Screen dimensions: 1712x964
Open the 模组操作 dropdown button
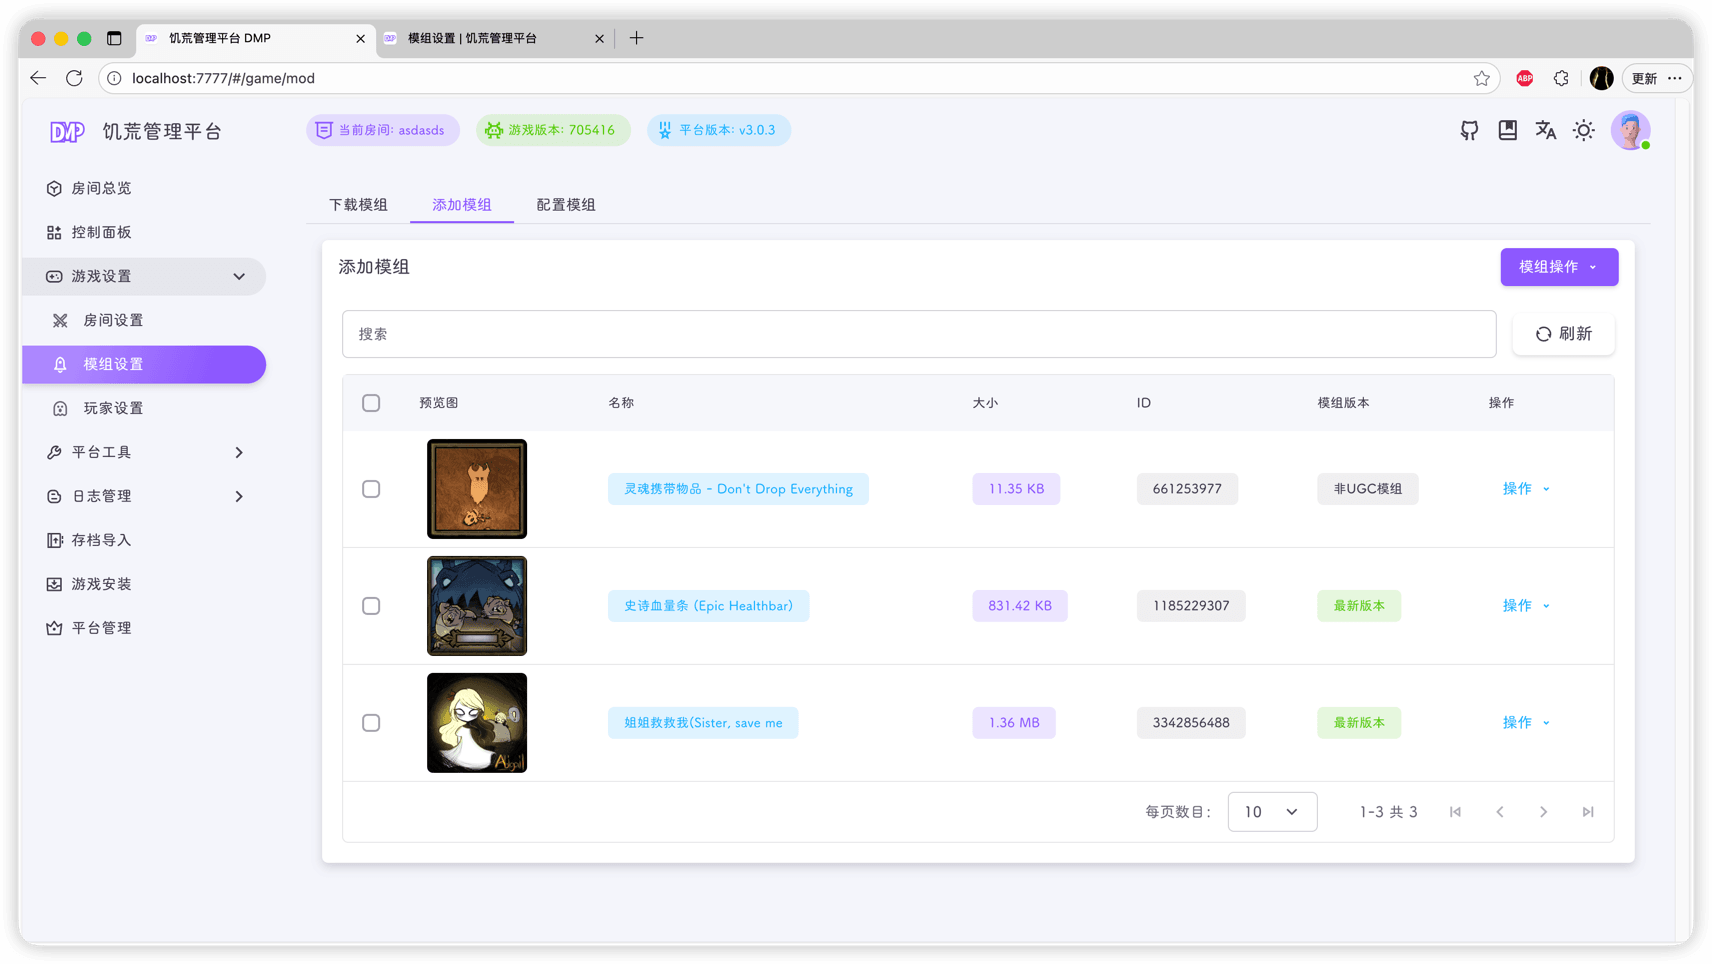point(1558,267)
